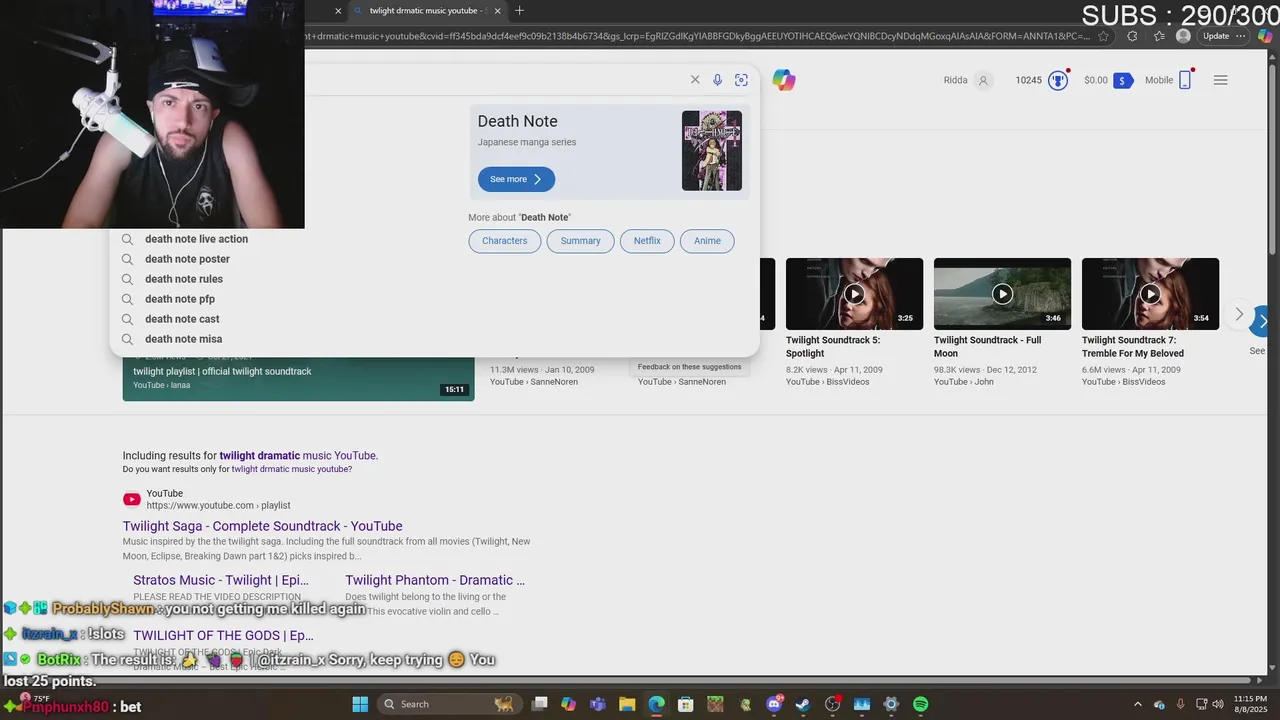Open the Bing hamburger menu
The image size is (1280, 720).
pyautogui.click(x=1220, y=80)
